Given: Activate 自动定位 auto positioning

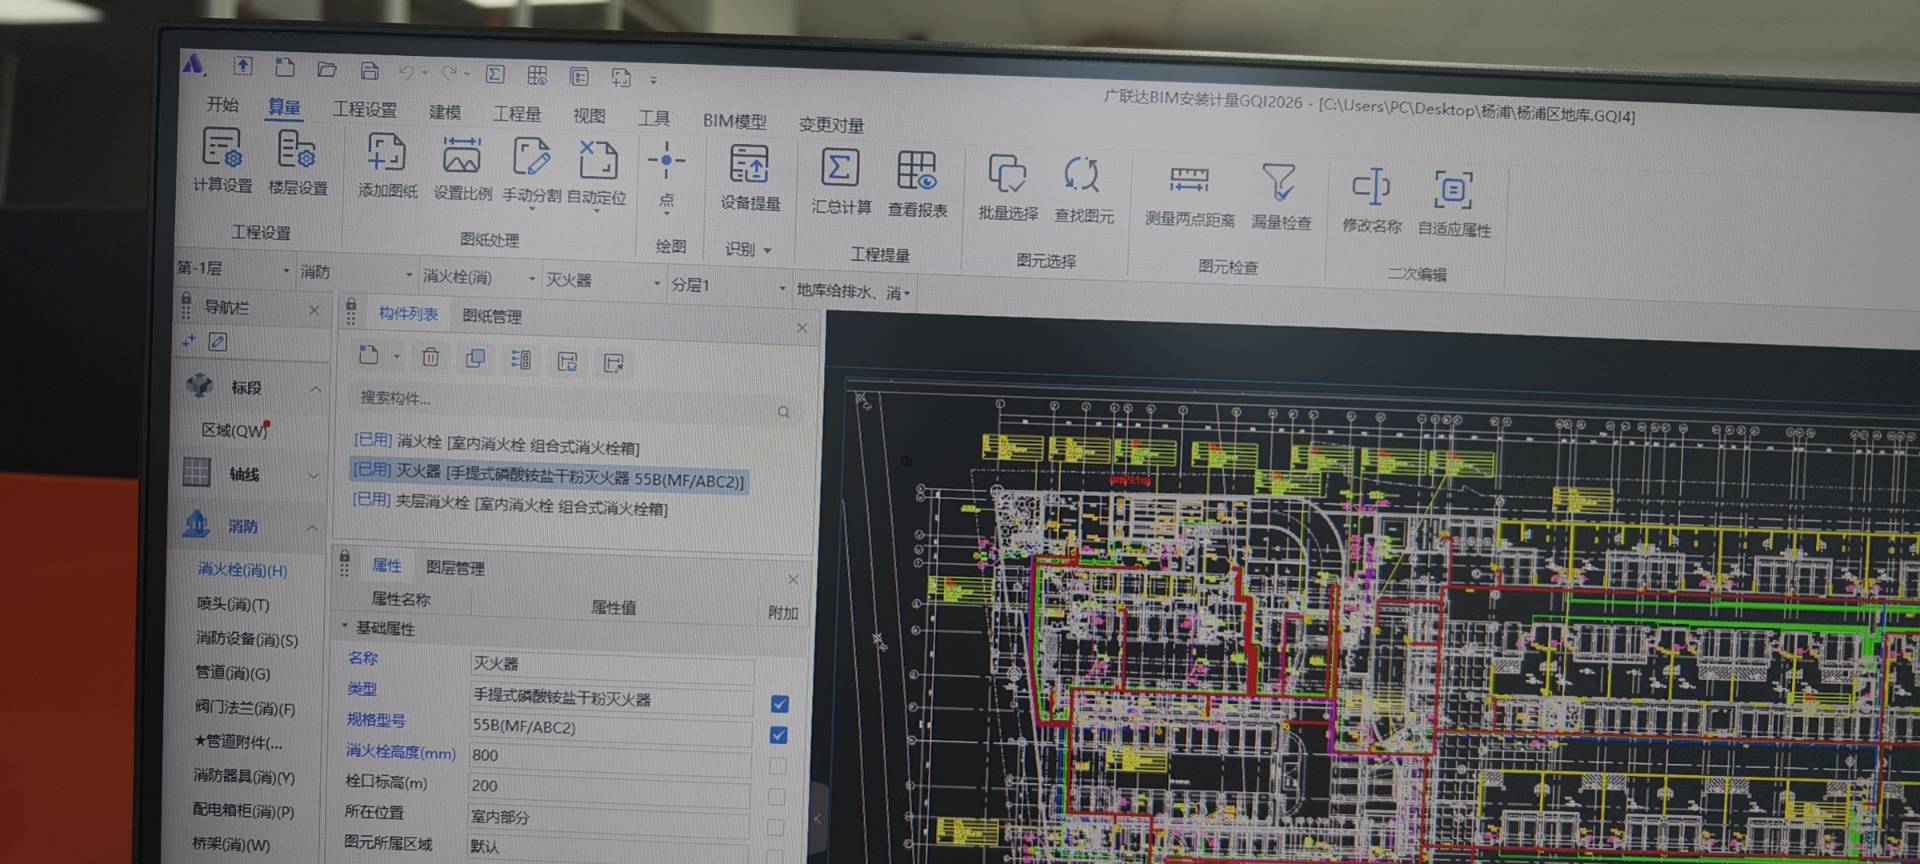Looking at the screenshot, I should (597, 175).
